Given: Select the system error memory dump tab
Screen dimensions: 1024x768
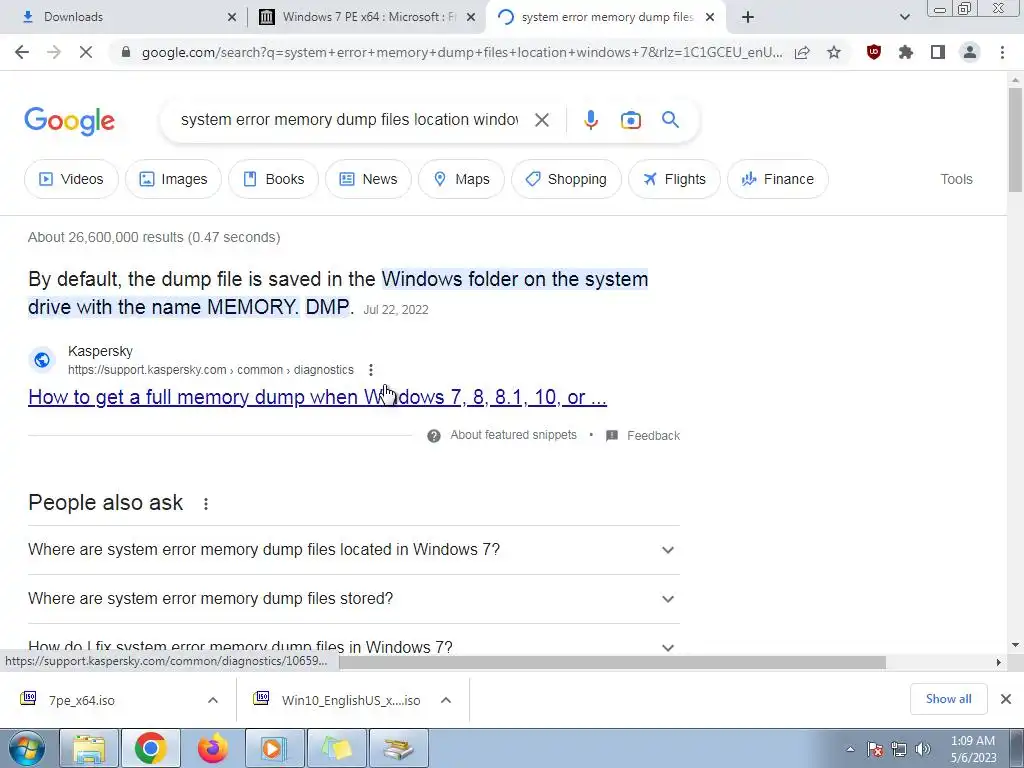Looking at the screenshot, I should tap(606, 17).
